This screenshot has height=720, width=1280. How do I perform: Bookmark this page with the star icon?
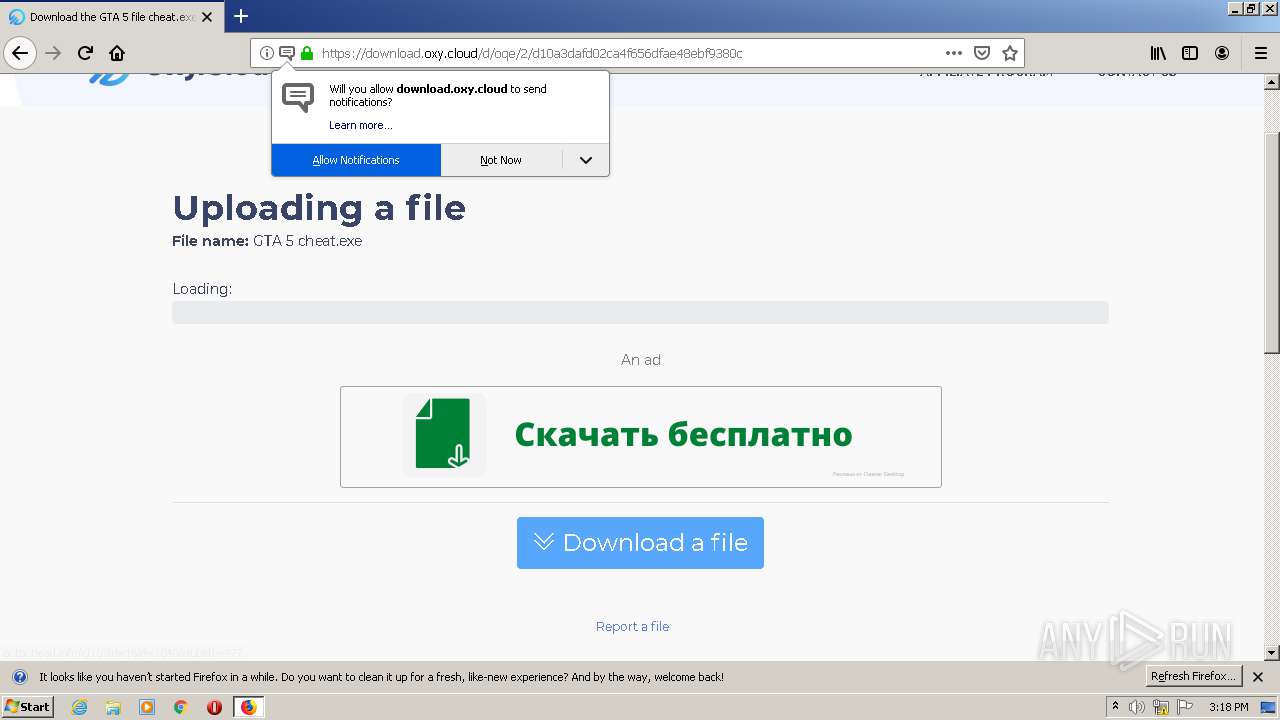pyautogui.click(x=1010, y=53)
